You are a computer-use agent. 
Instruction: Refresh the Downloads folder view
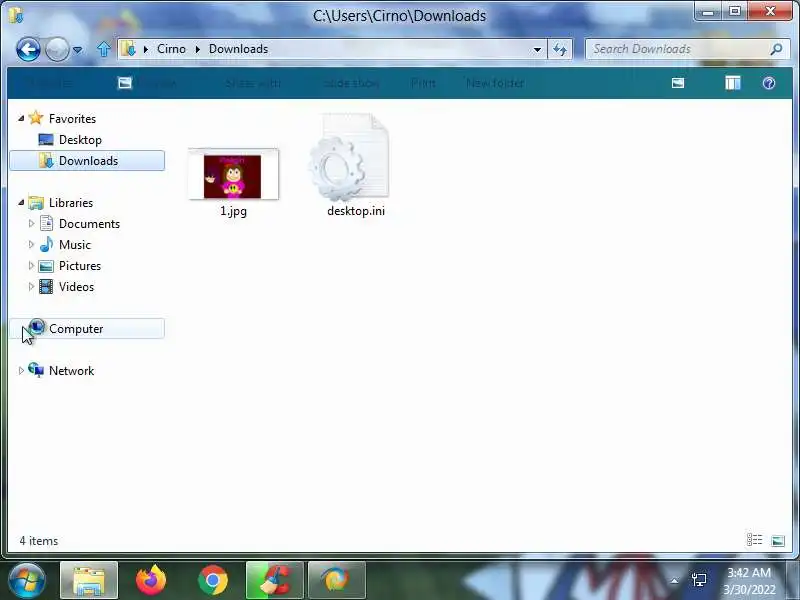(x=560, y=49)
